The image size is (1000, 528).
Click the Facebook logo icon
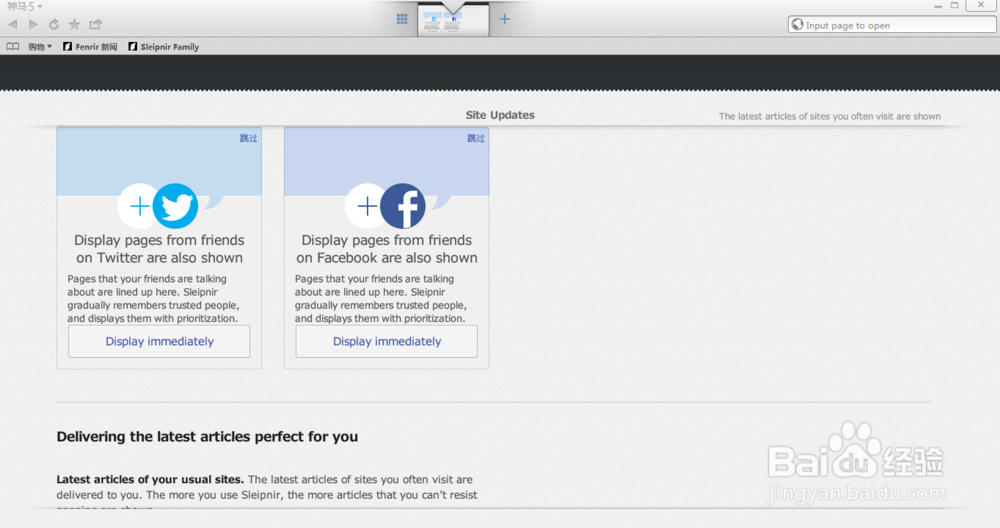(403, 207)
